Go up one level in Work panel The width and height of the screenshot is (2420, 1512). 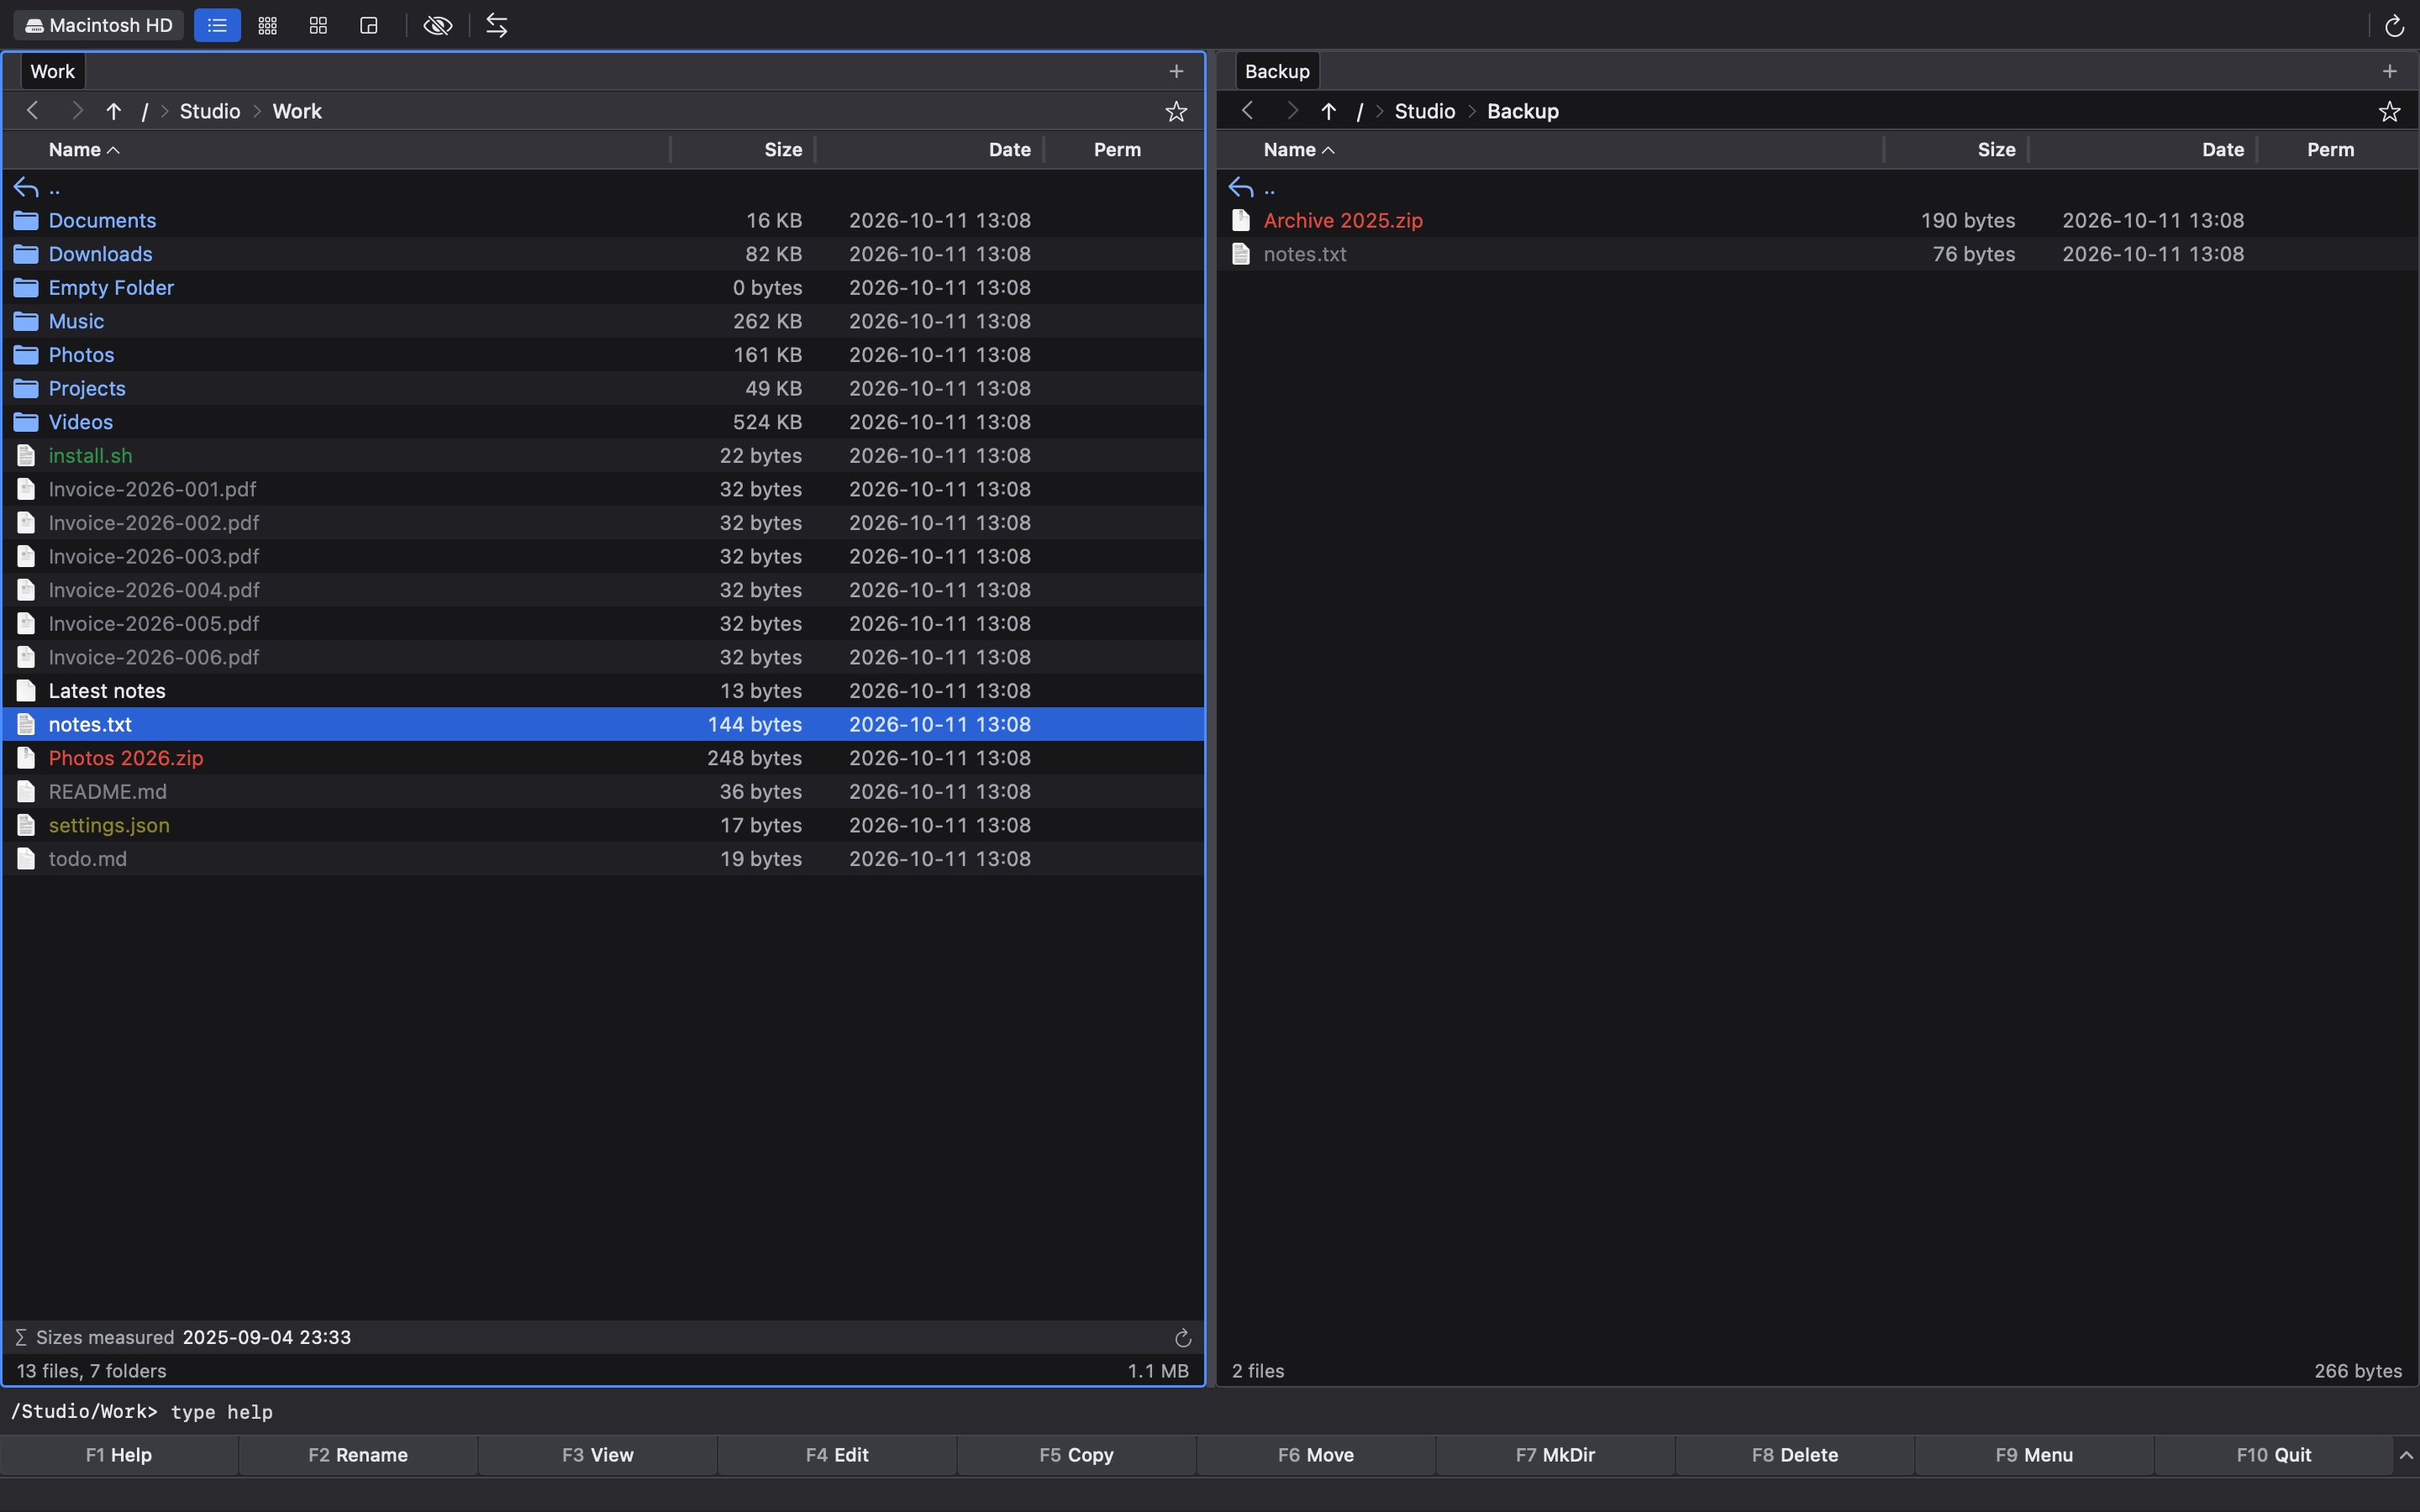[114, 111]
